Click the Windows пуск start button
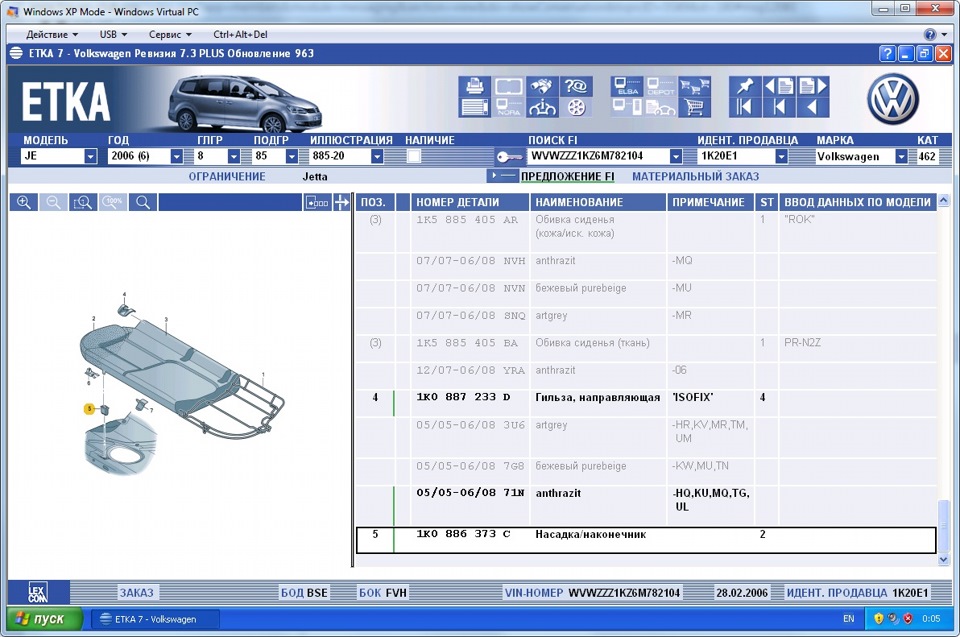960x637 pixels. [45, 619]
